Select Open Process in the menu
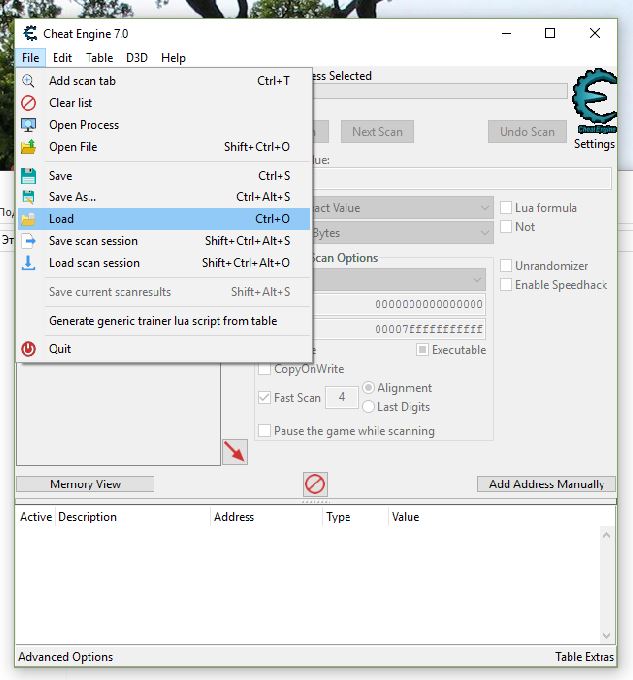The height and width of the screenshot is (680, 633). (x=164, y=125)
